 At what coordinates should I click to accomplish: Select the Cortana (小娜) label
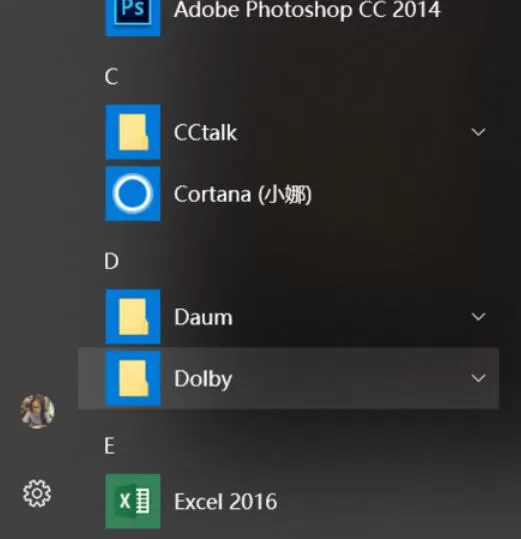(243, 194)
